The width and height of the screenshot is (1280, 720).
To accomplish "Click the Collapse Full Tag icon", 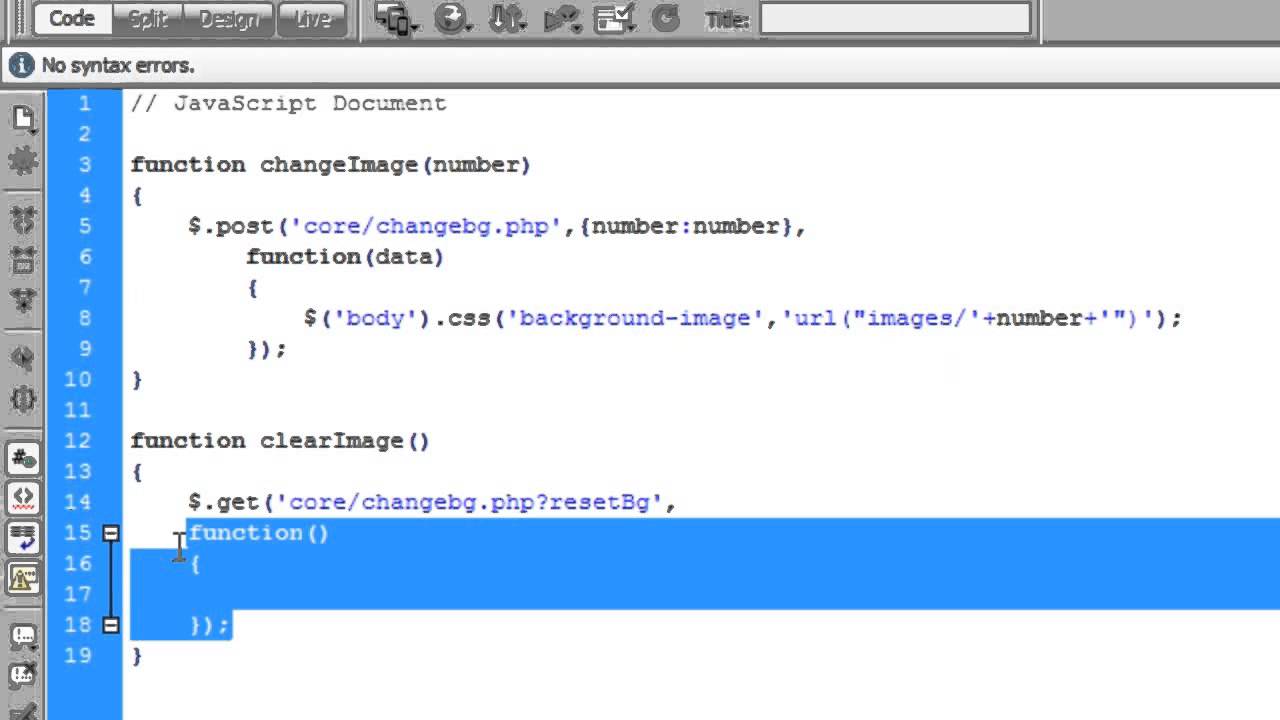I will (x=23, y=220).
